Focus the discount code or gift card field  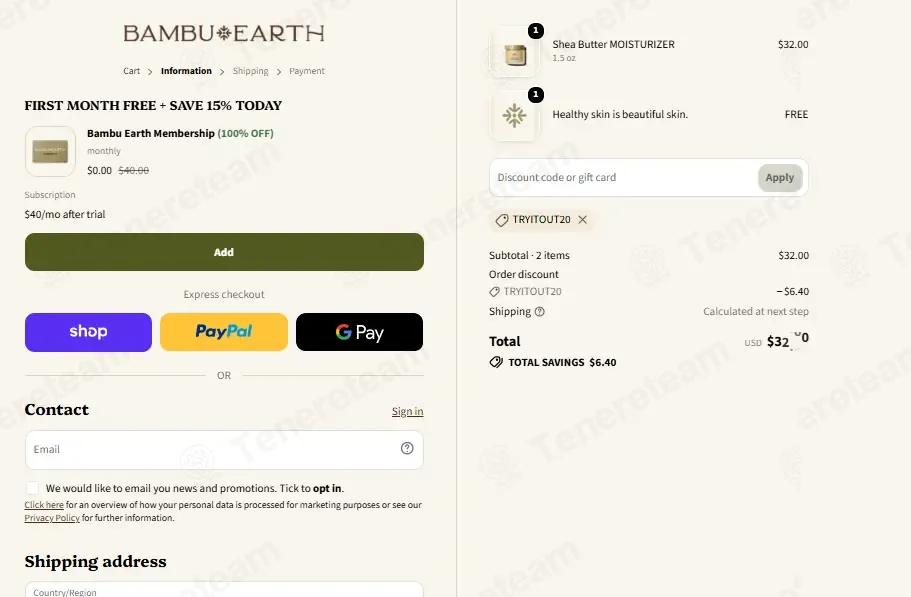[624, 178]
